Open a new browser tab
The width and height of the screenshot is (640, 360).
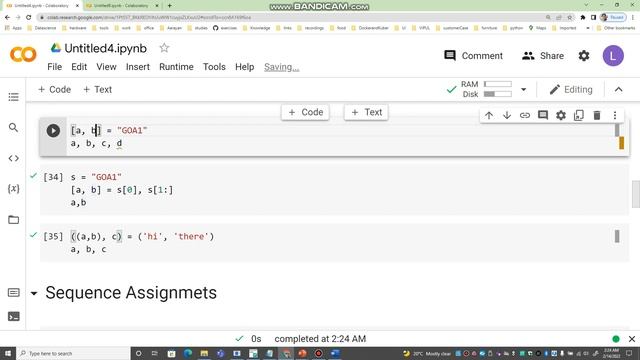[x=169, y=6]
